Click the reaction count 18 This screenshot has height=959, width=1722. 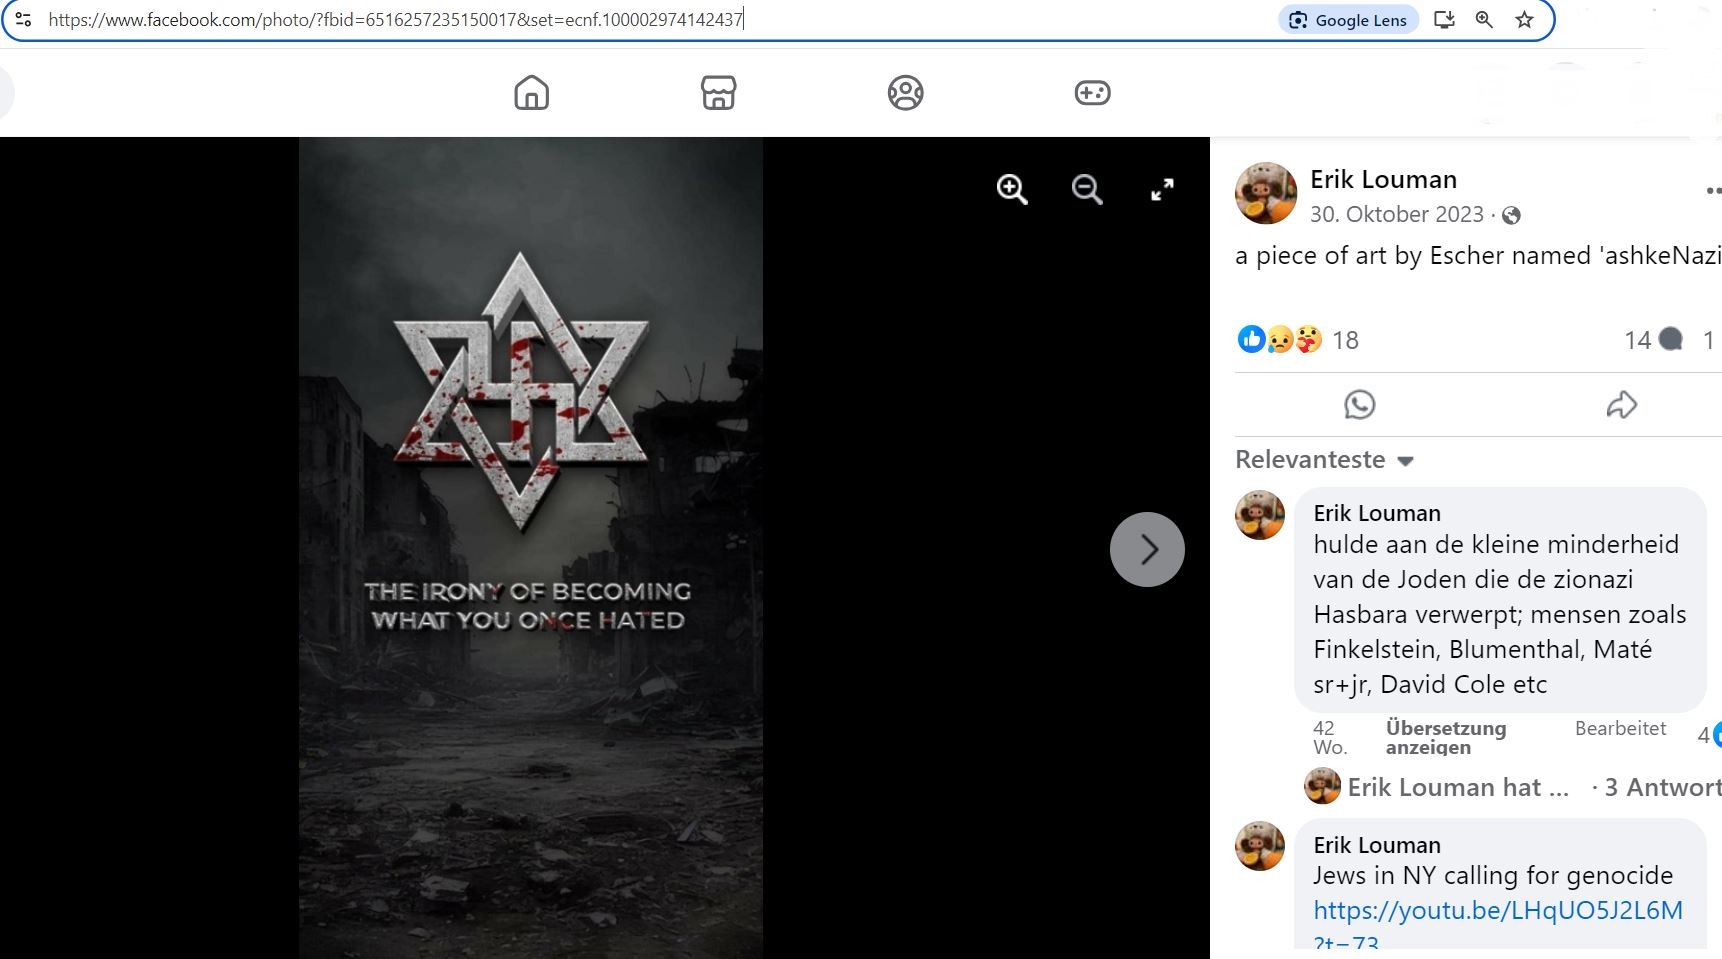[x=1345, y=340]
